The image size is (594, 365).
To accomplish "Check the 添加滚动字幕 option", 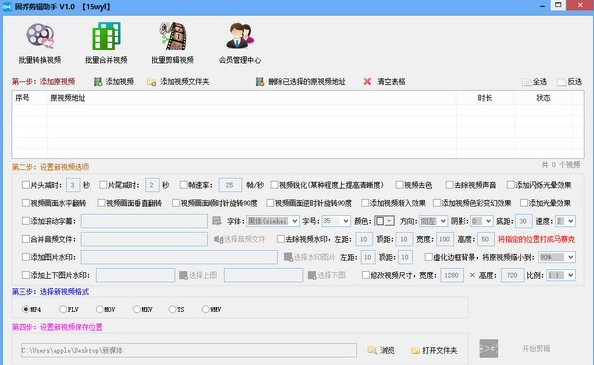I will 26,221.
